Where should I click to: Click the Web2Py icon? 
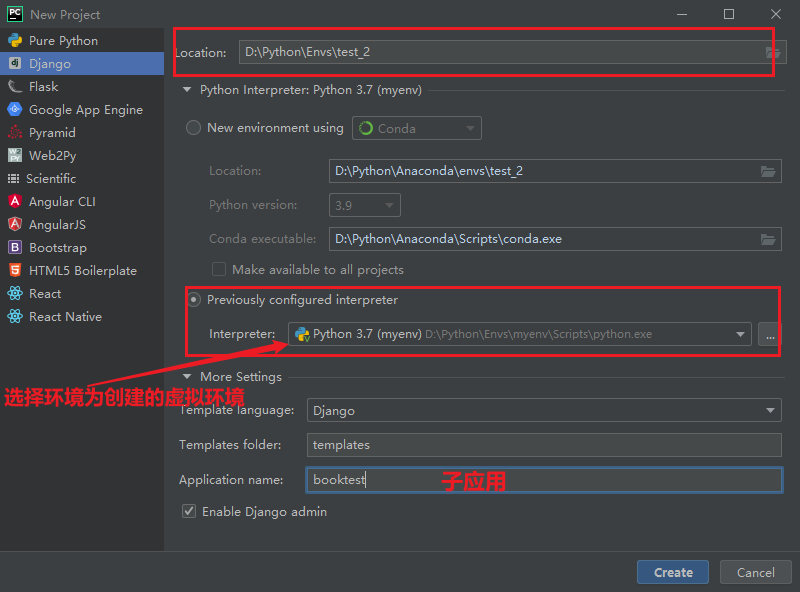pos(15,155)
